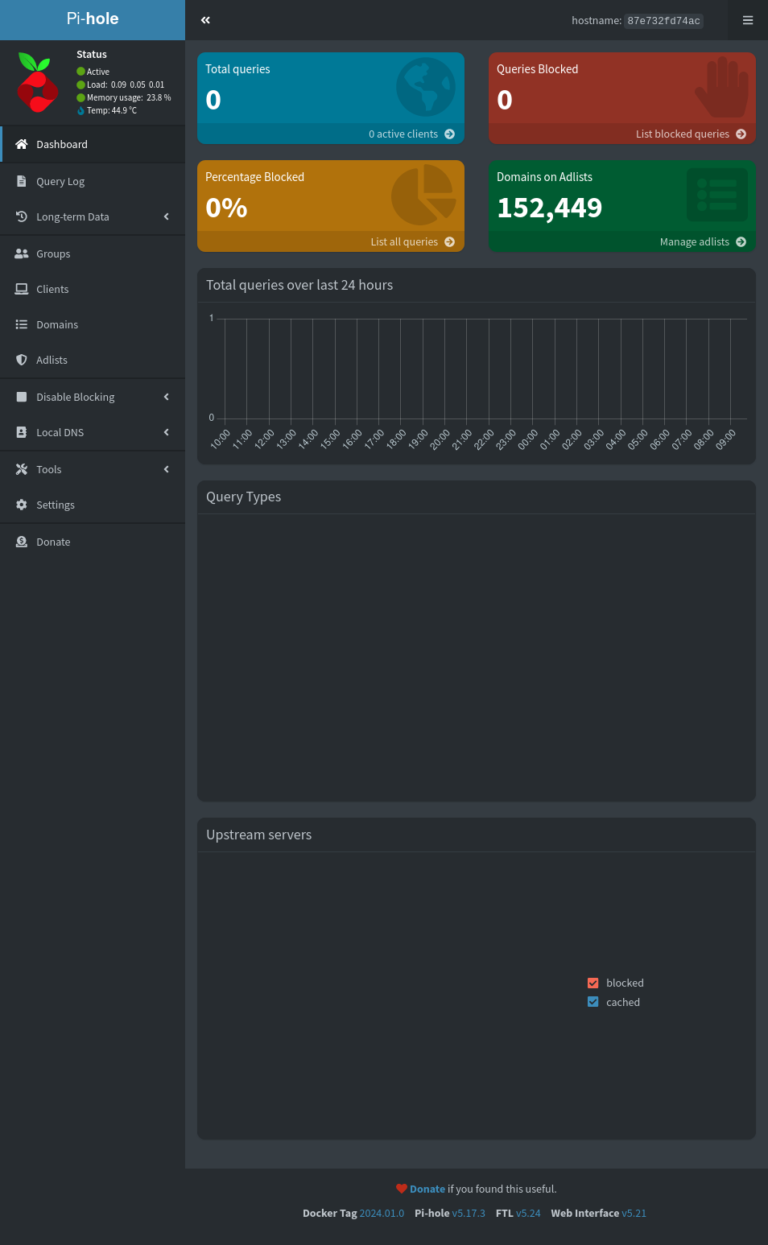The image size is (768, 1245).
Task: Click the Query Log file icon
Action: click(21, 182)
